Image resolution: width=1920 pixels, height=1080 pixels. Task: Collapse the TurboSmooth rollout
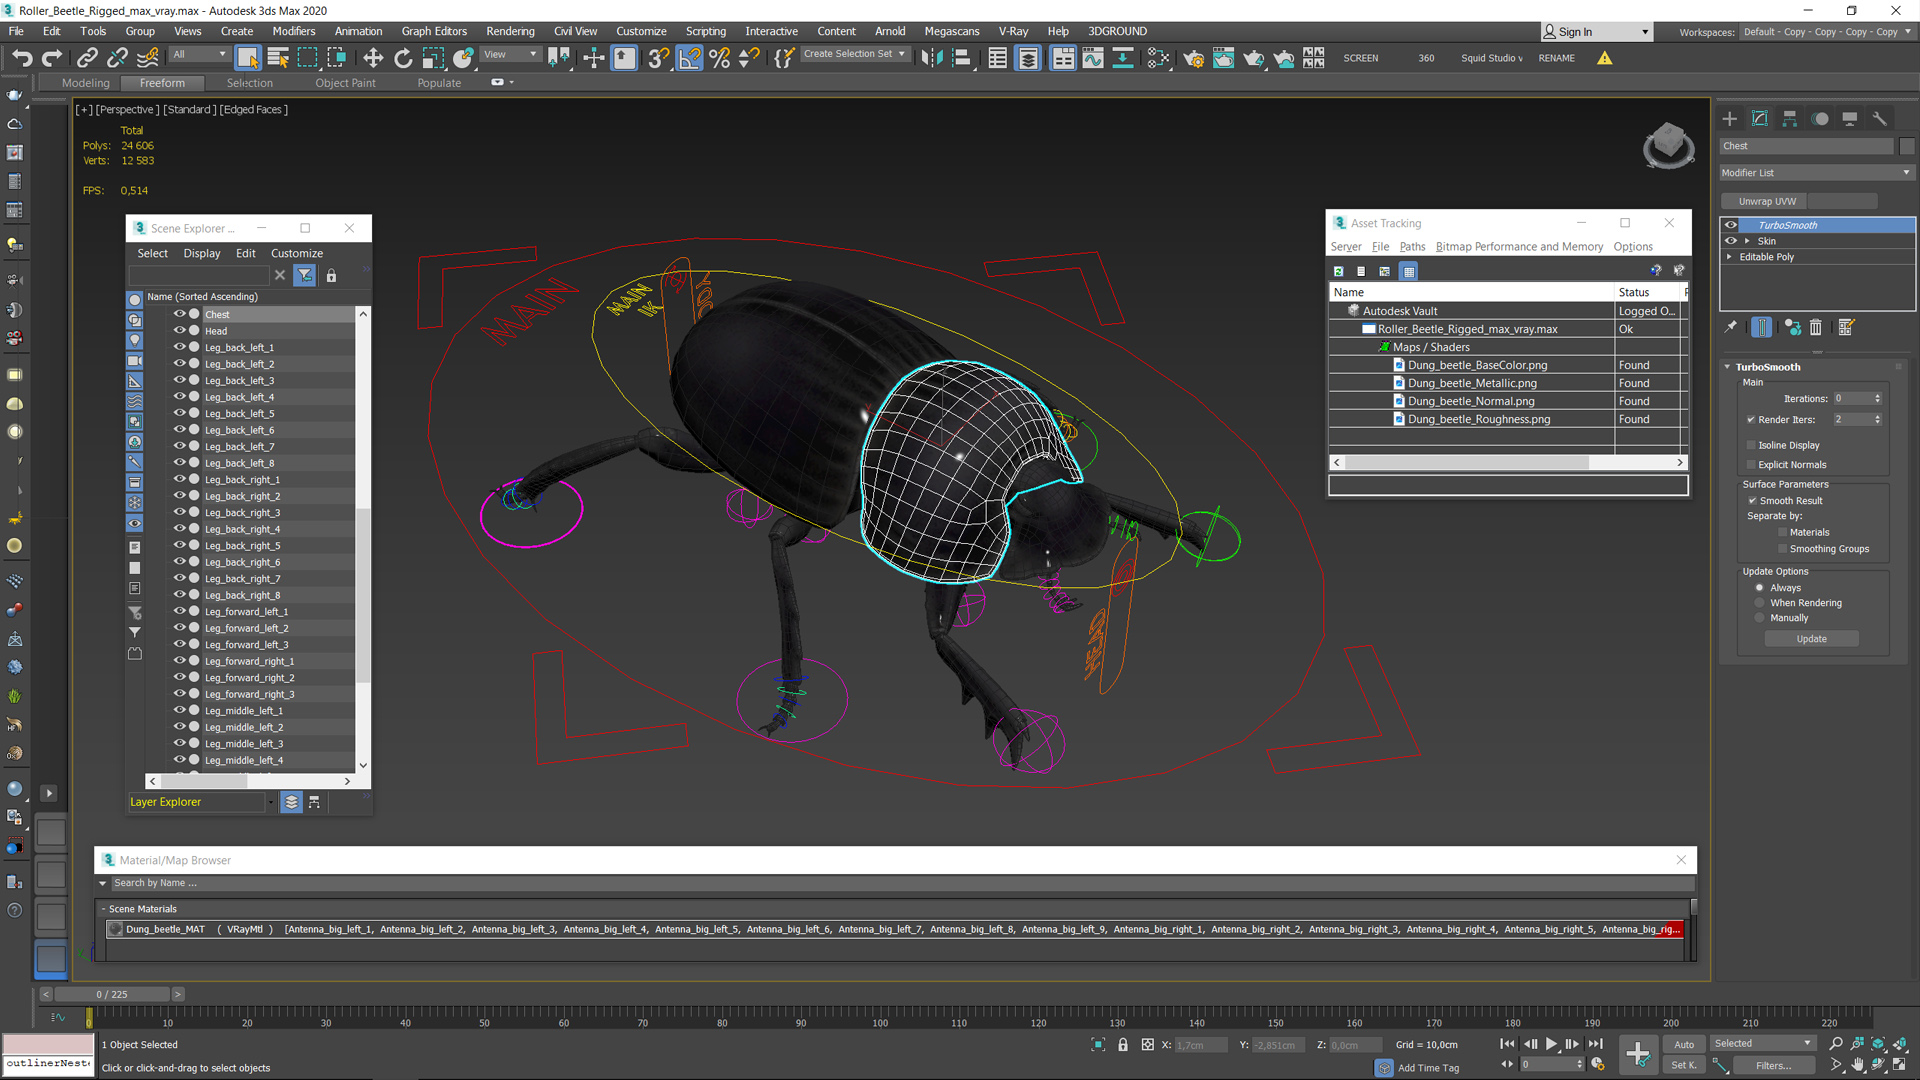[1727, 367]
